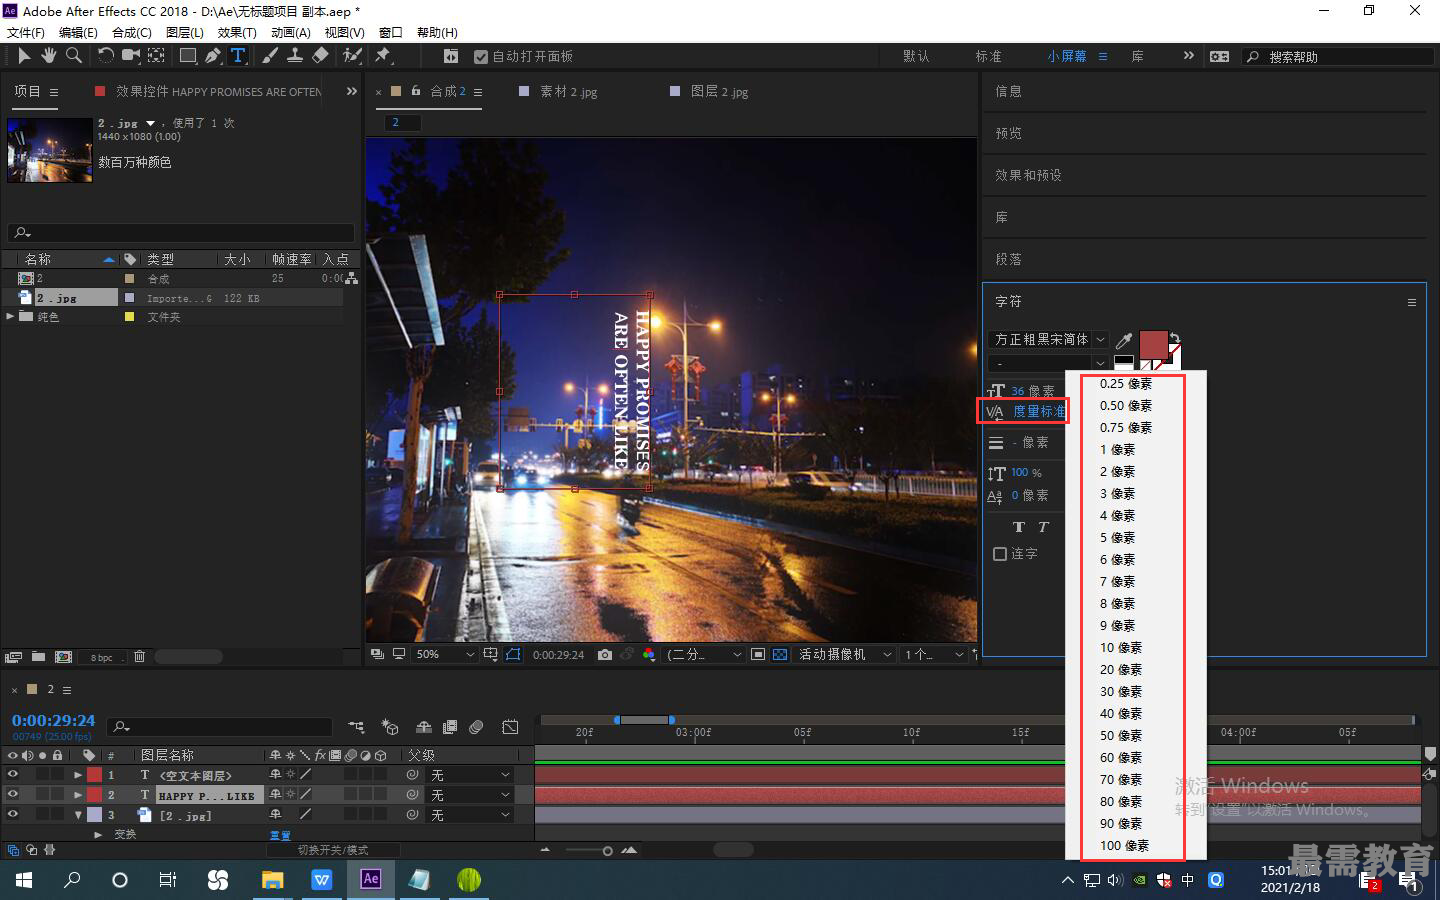1440x900 pixels.
Task: Switch to the 小屏幕 workspace
Action: coord(1067,56)
